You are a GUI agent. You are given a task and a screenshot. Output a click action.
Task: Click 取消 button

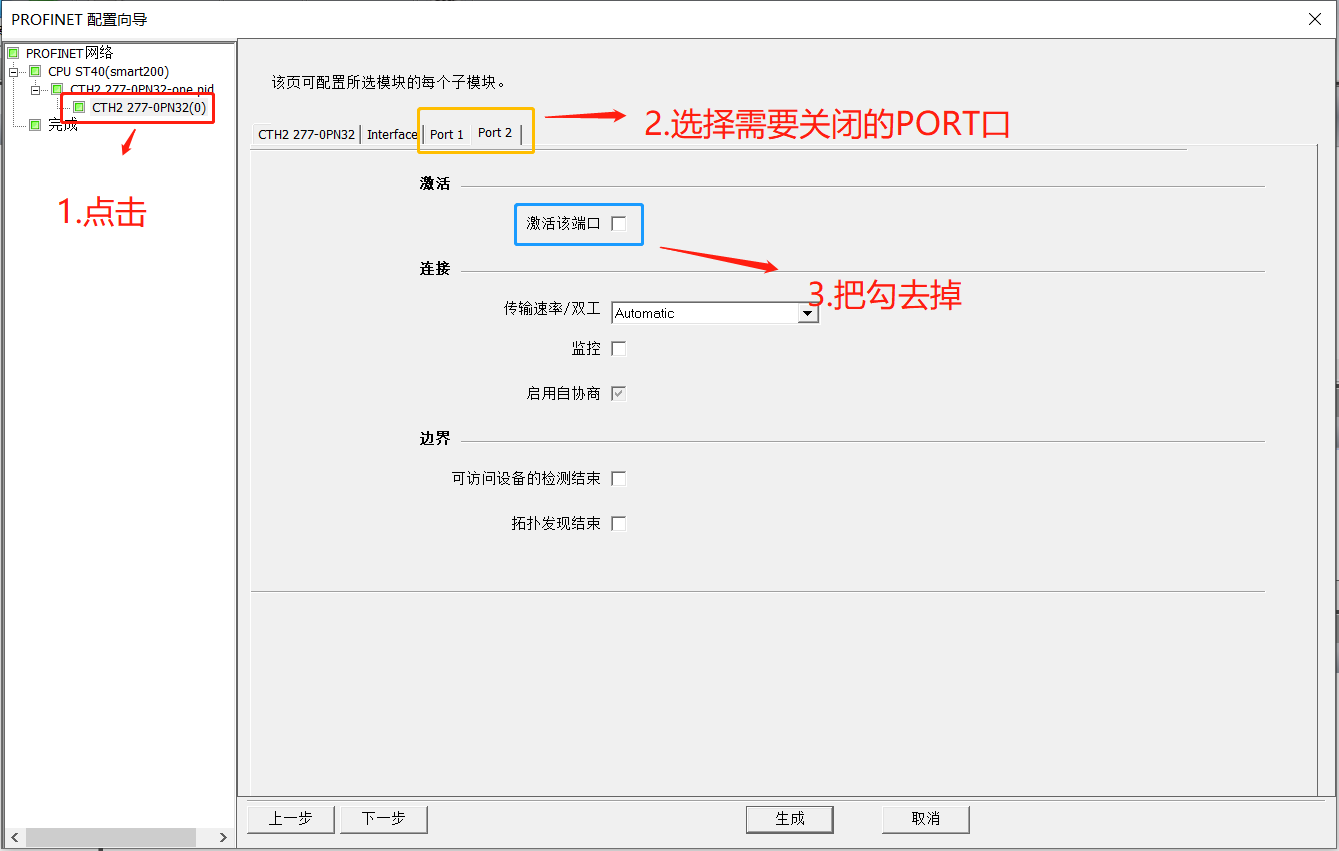(926, 819)
